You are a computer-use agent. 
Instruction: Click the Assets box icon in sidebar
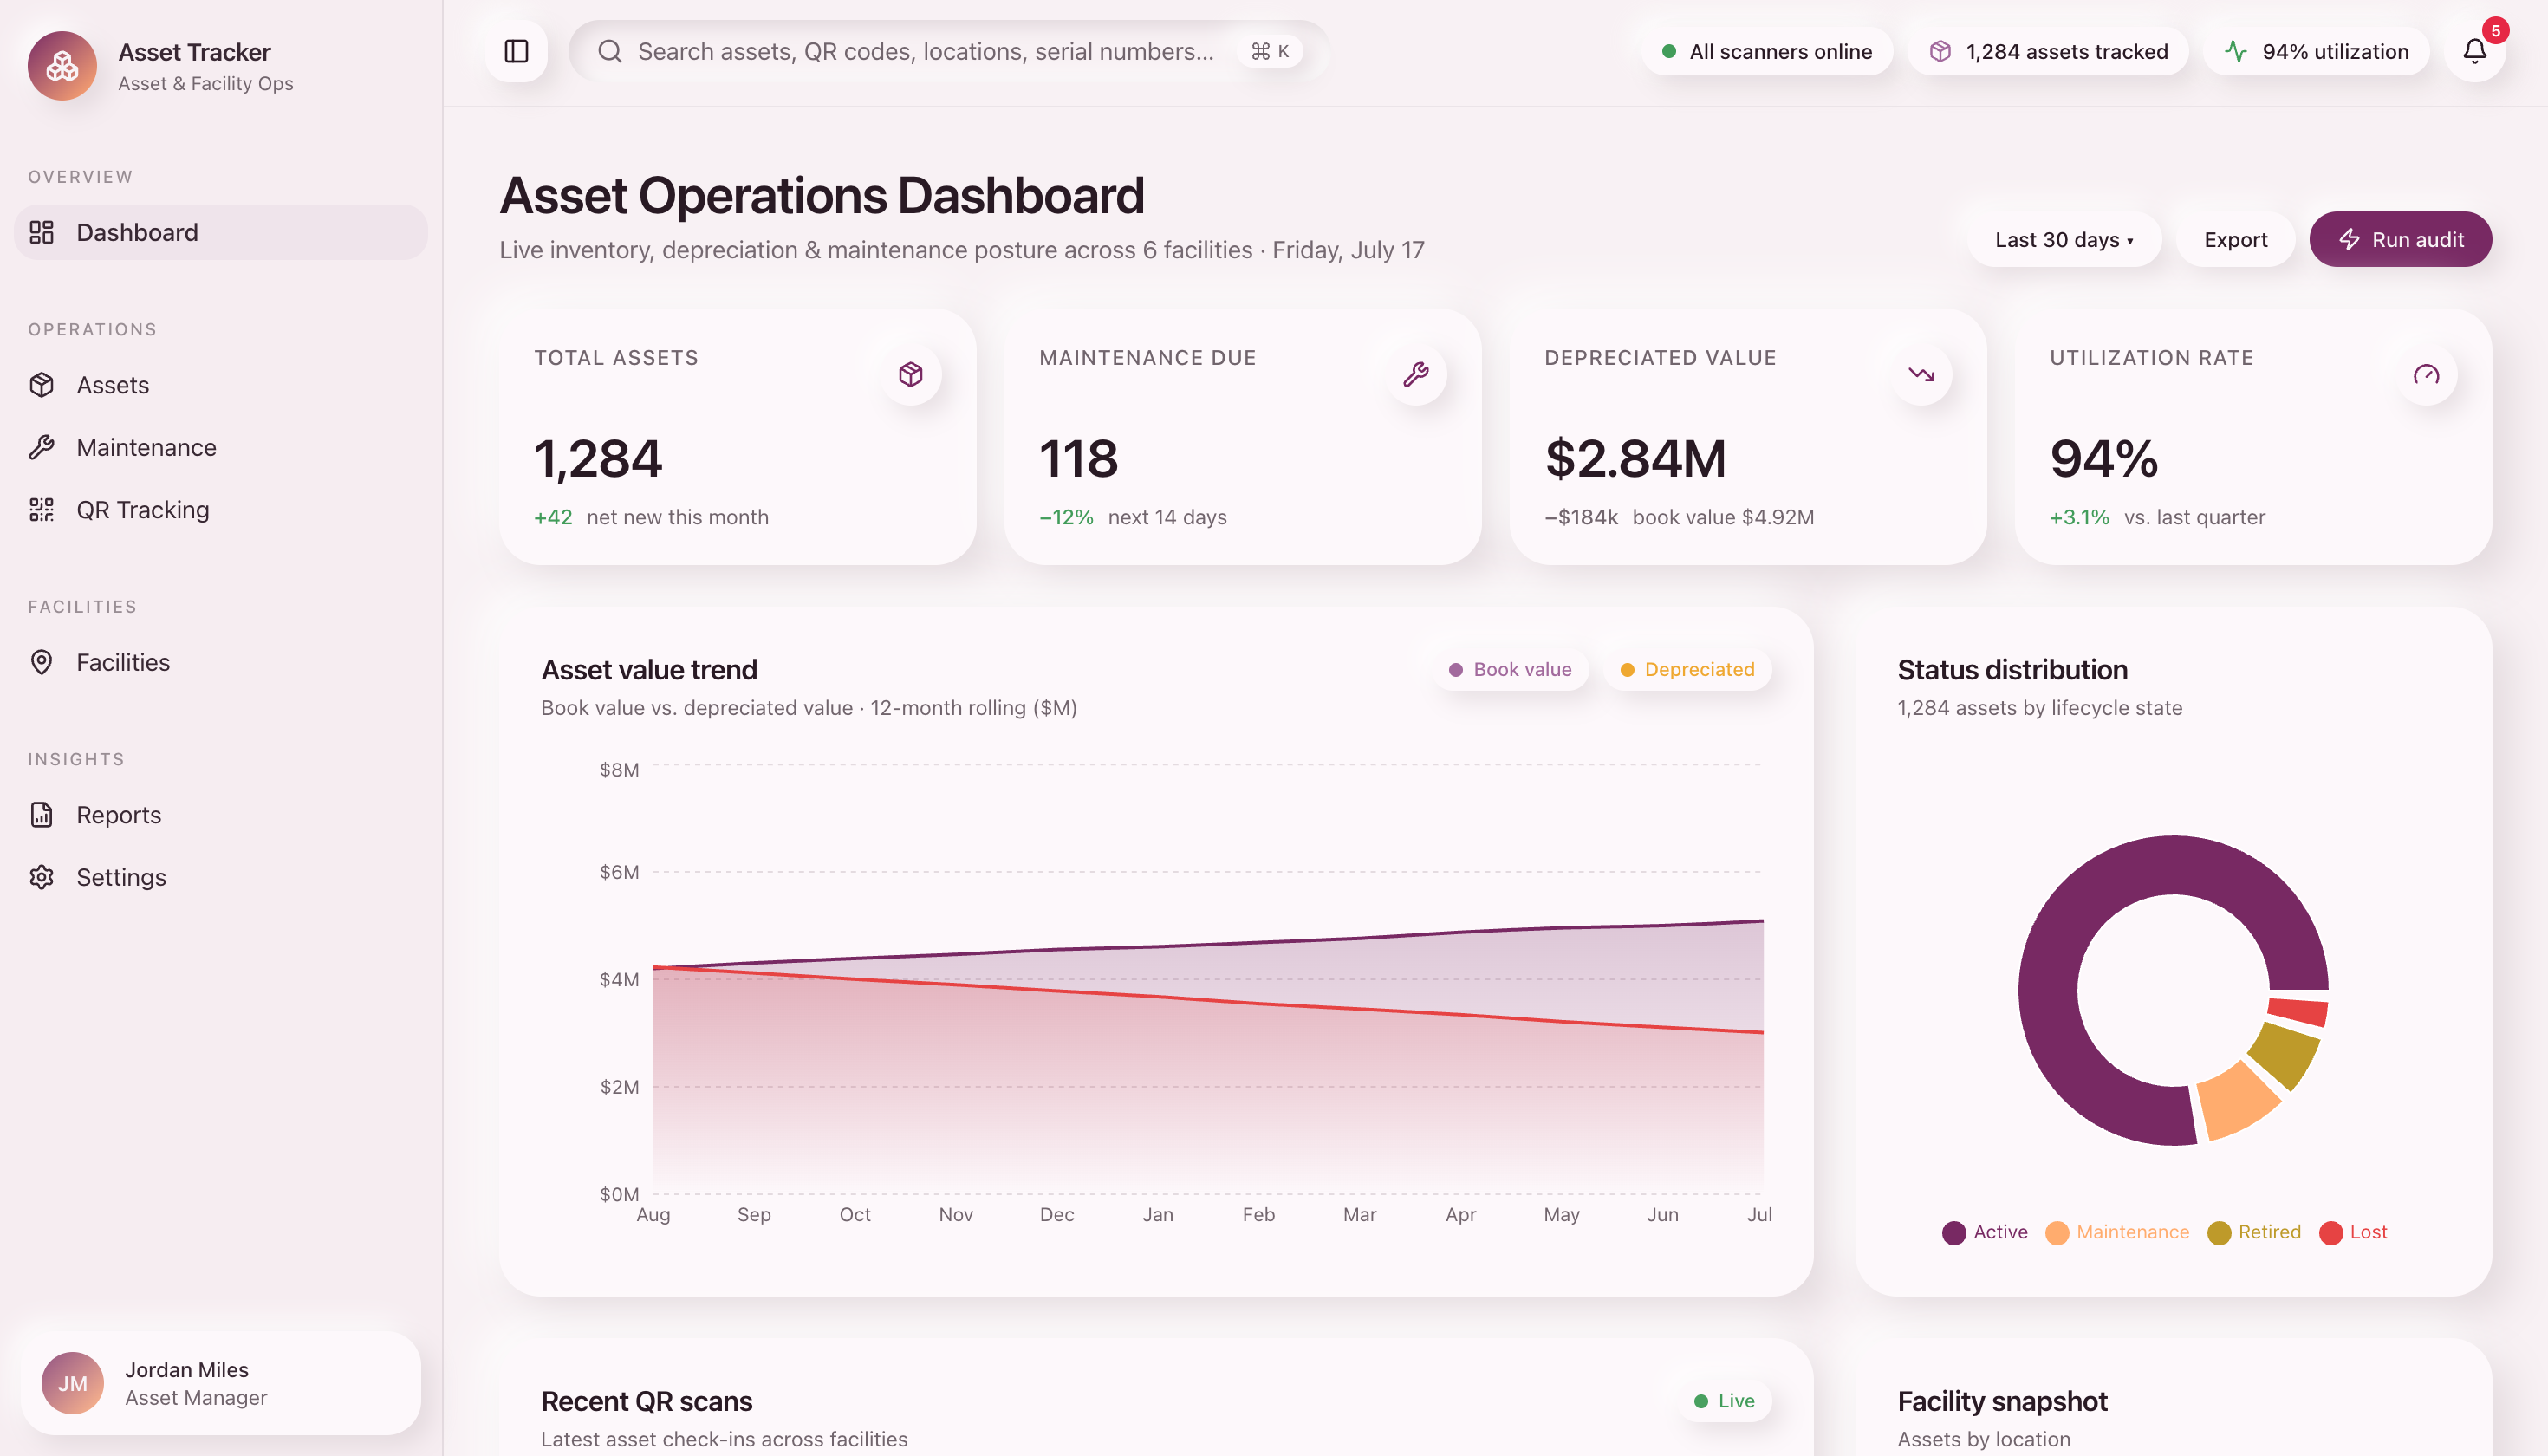pos(42,385)
